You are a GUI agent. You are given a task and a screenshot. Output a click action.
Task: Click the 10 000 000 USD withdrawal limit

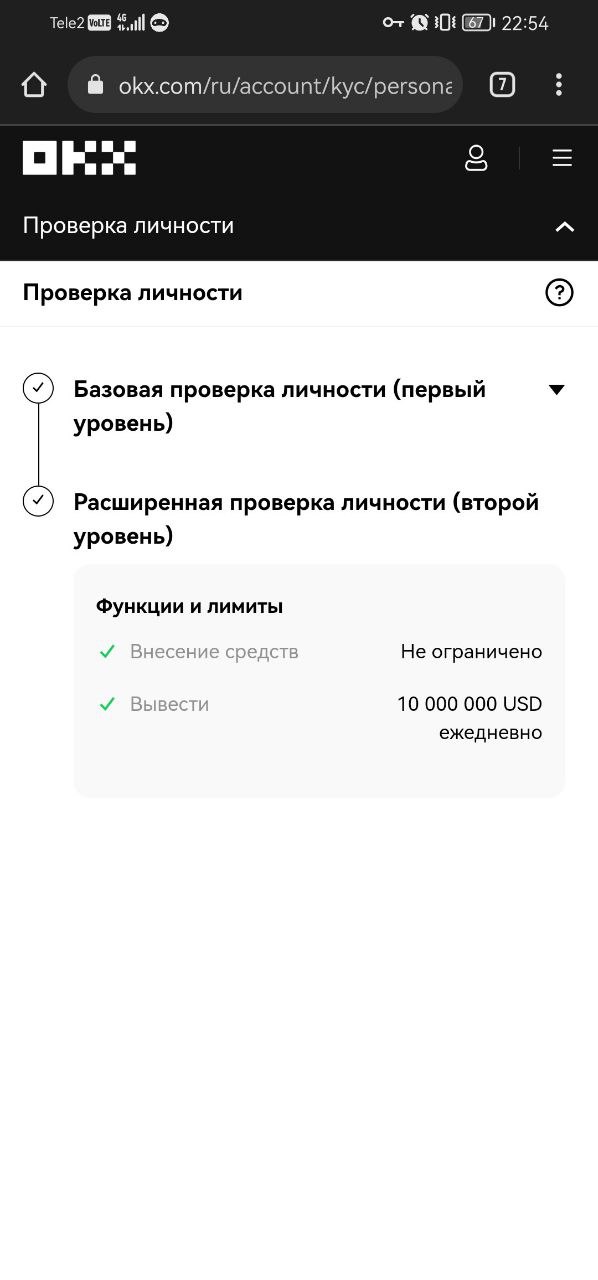469,704
